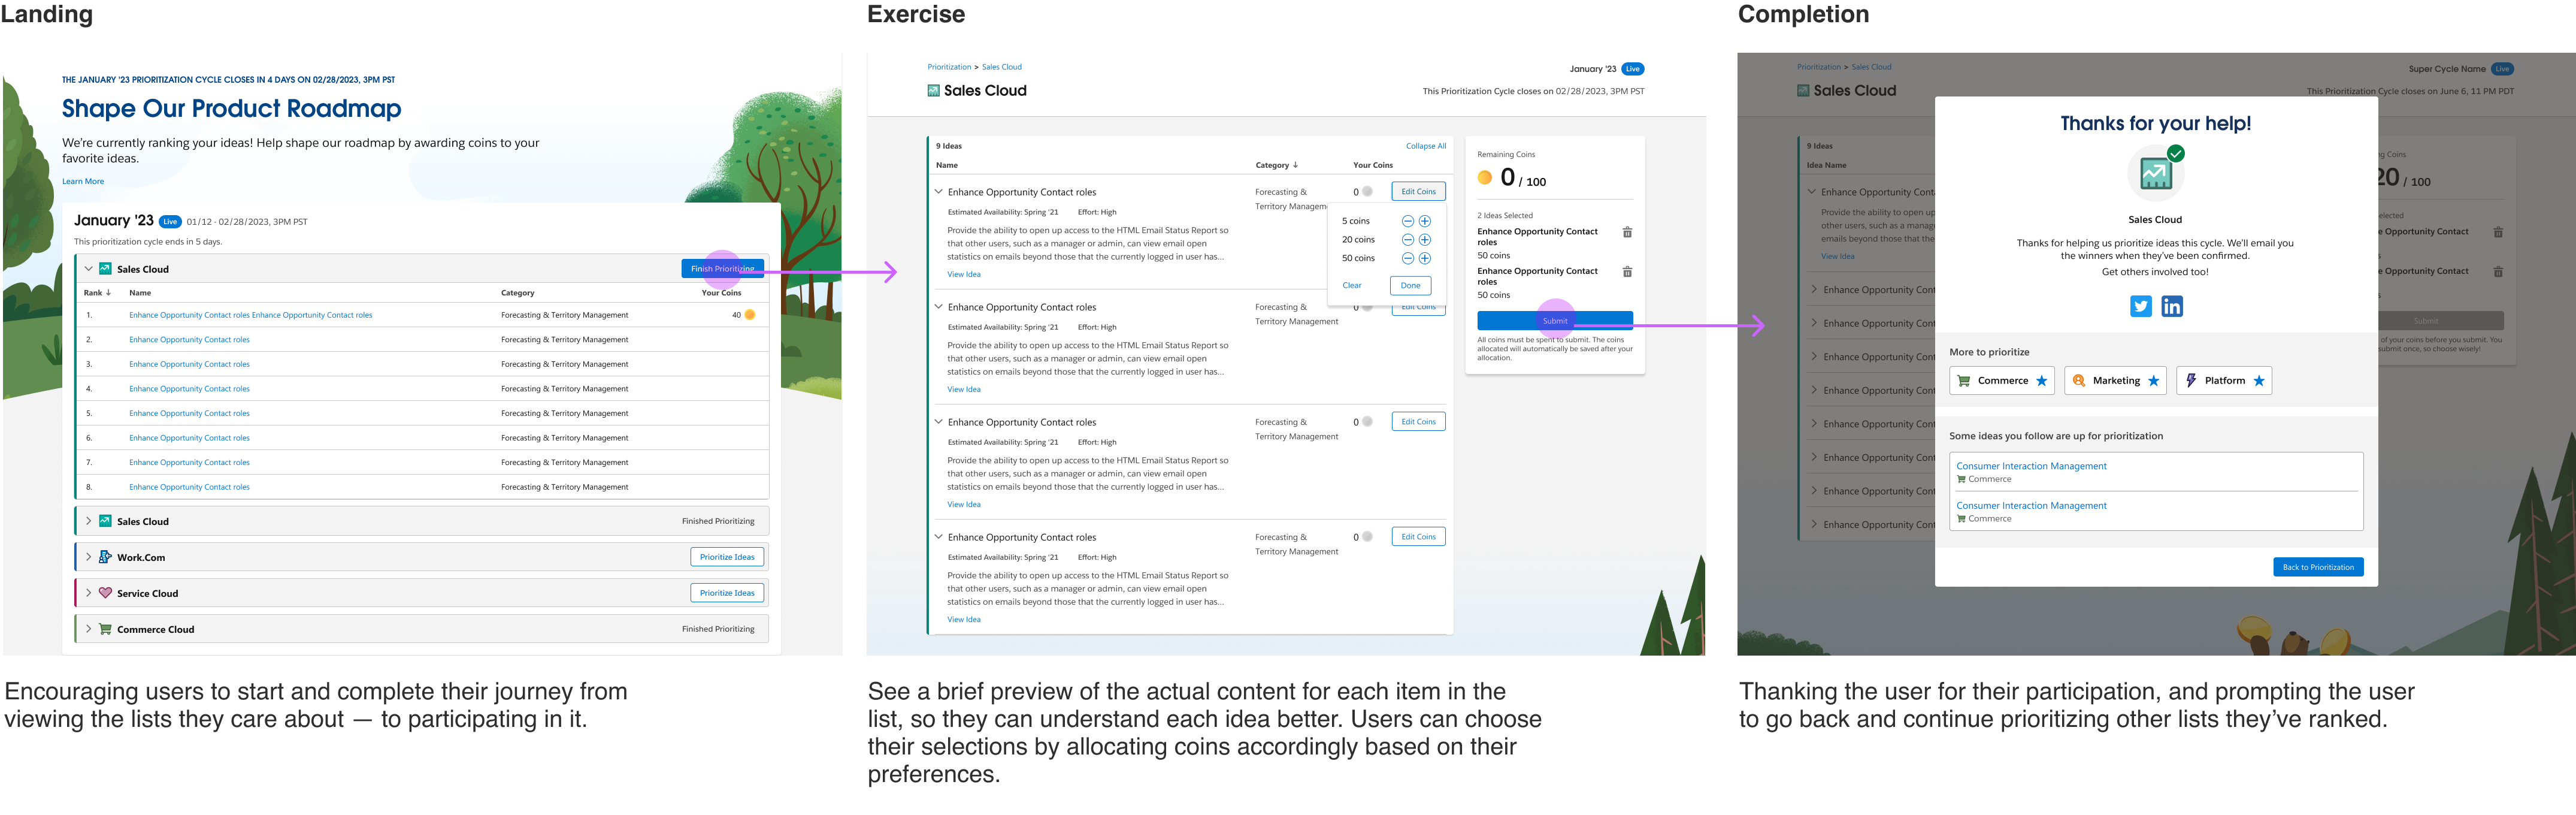Viewport: 2576px width, 815px height.
Task: Collapse the first idea in the Exercise list
Action: click(x=938, y=191)
